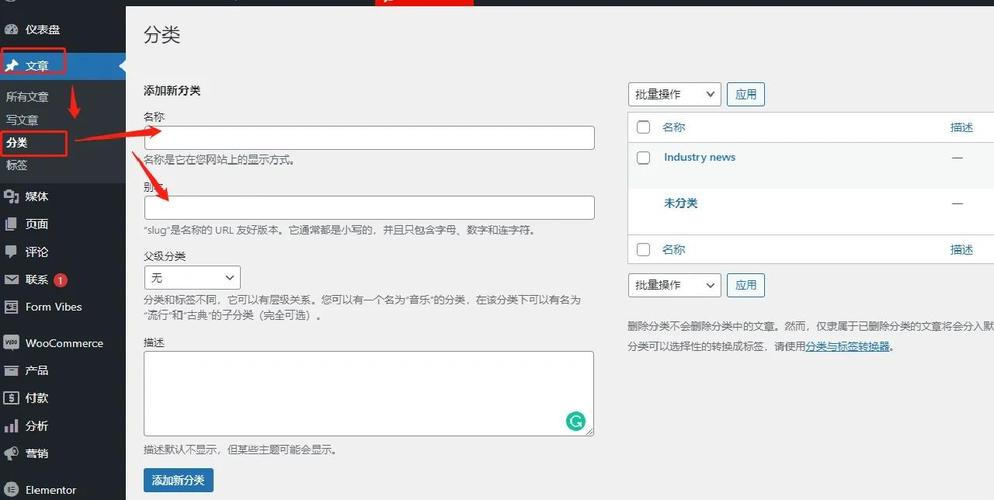
Task: Click the Add New Category (添加新分类) button
Action: point(178,481)
